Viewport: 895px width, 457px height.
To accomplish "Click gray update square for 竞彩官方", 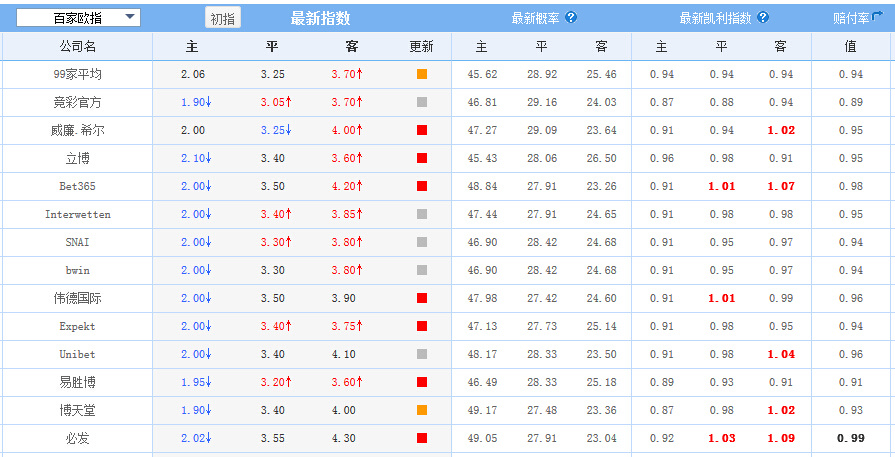I will pyautogui.click(x=422, y=102).
